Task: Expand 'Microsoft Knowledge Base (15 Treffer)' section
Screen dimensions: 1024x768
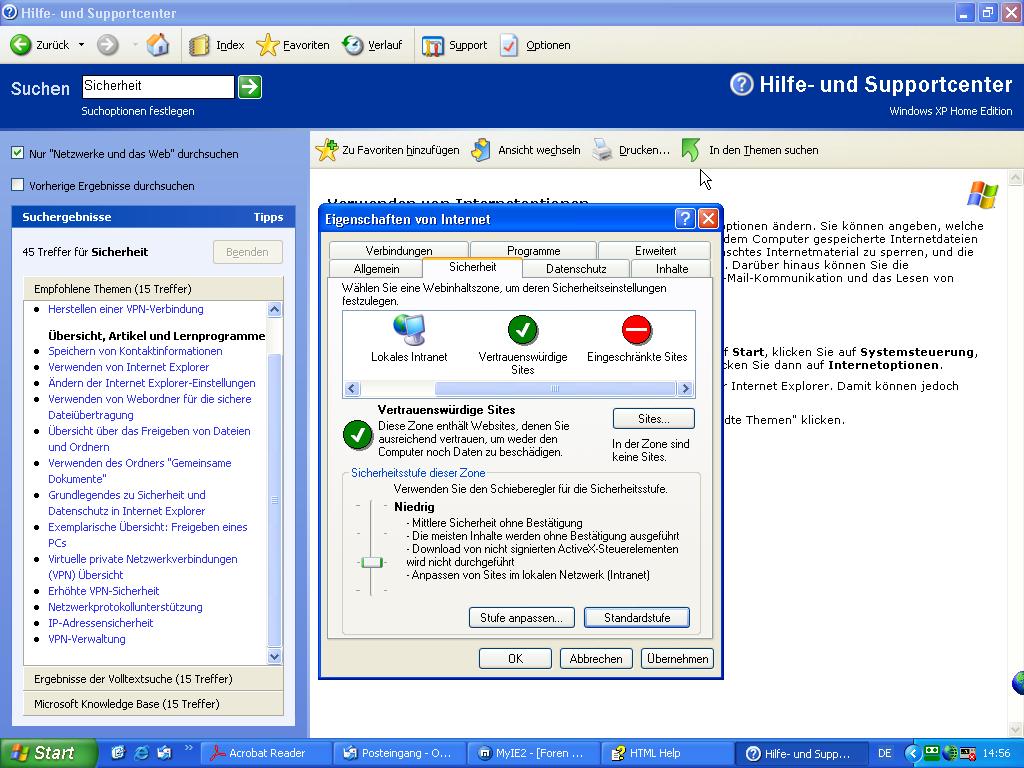Action: 153,704
